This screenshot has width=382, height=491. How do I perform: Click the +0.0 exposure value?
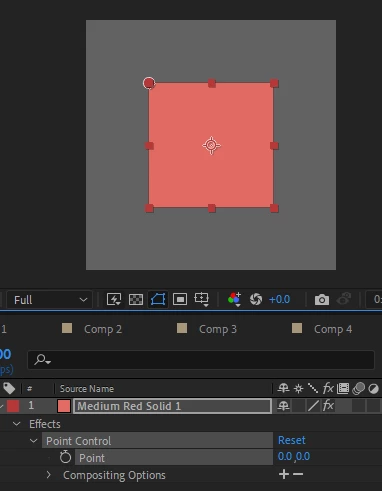pos(279,300)
